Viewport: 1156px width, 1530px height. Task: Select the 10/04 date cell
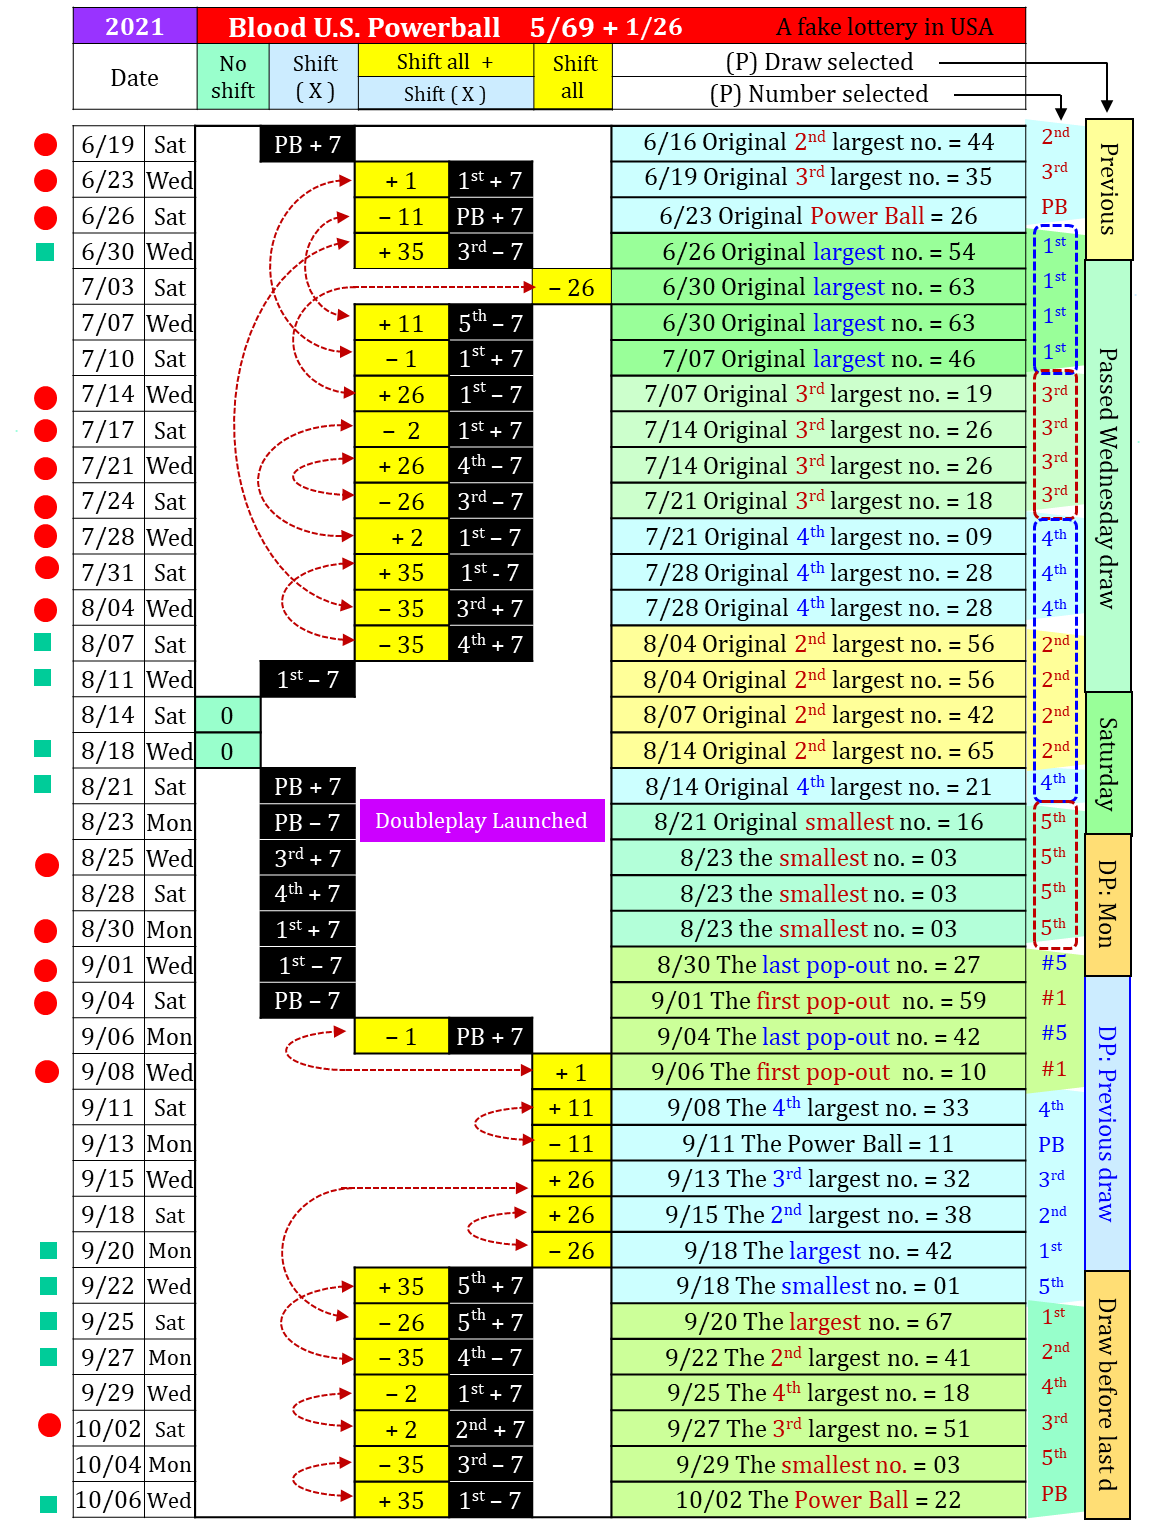coord(108,1465)
